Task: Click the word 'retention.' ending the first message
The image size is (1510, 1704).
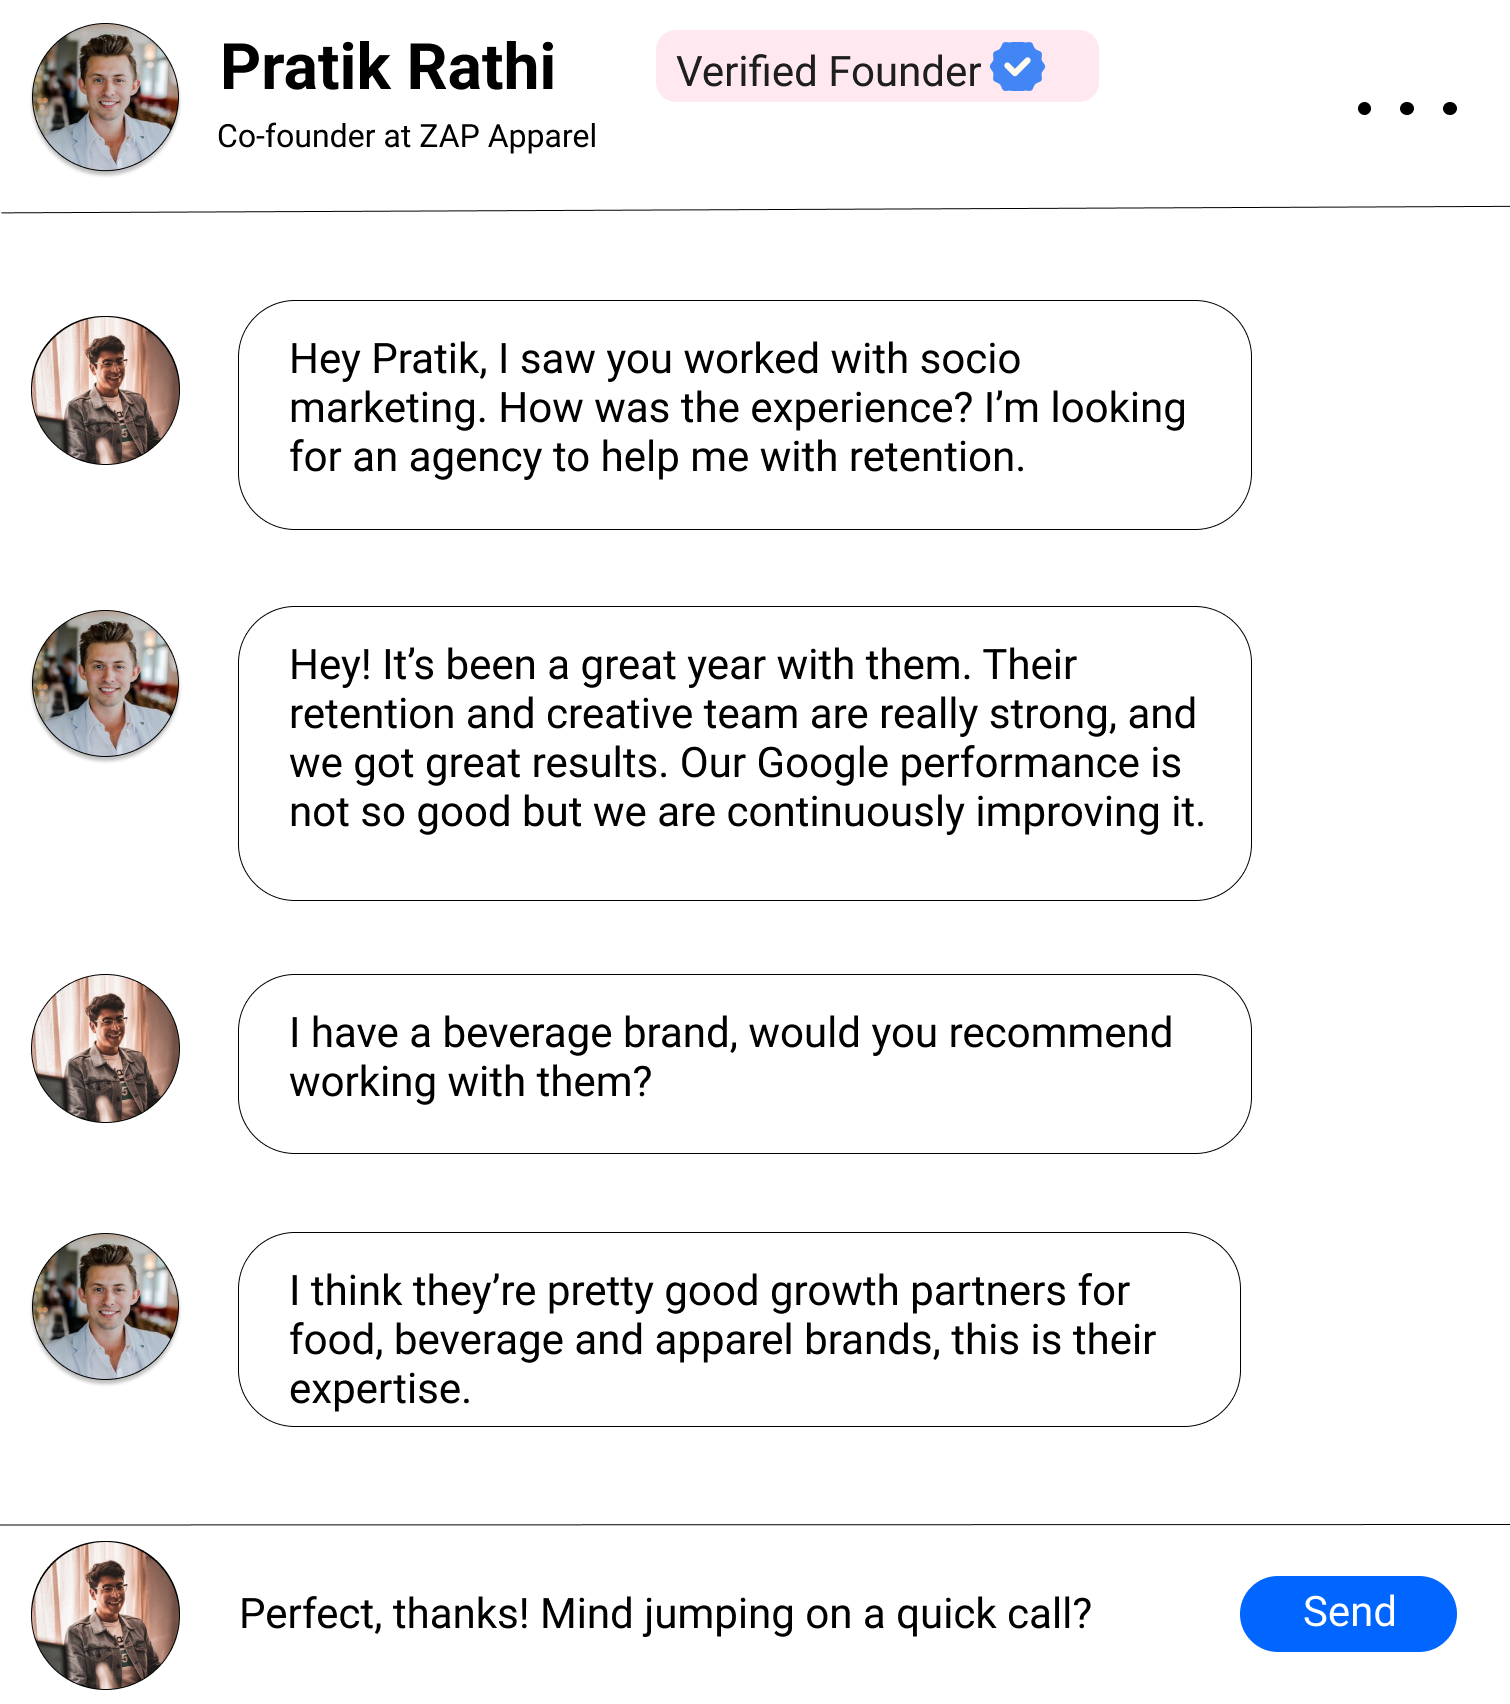Action: (x=936, y=457)
